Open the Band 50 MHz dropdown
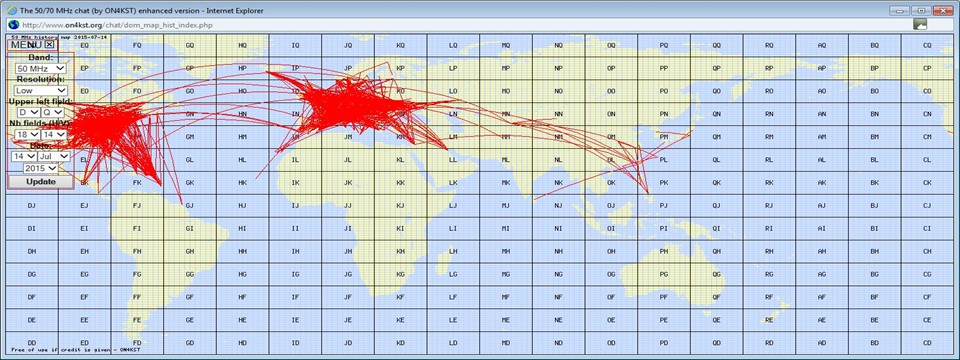The height and width of the screenshot is (360, 960). [41, 68]
